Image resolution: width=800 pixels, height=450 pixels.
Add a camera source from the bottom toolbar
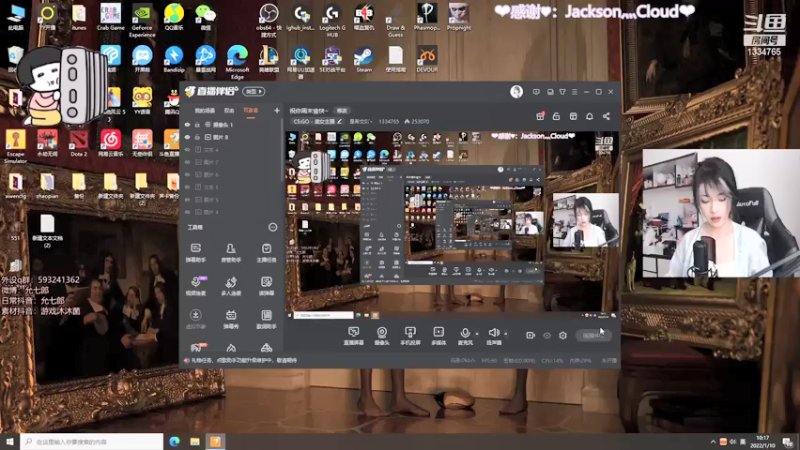(x=382, y=336)
